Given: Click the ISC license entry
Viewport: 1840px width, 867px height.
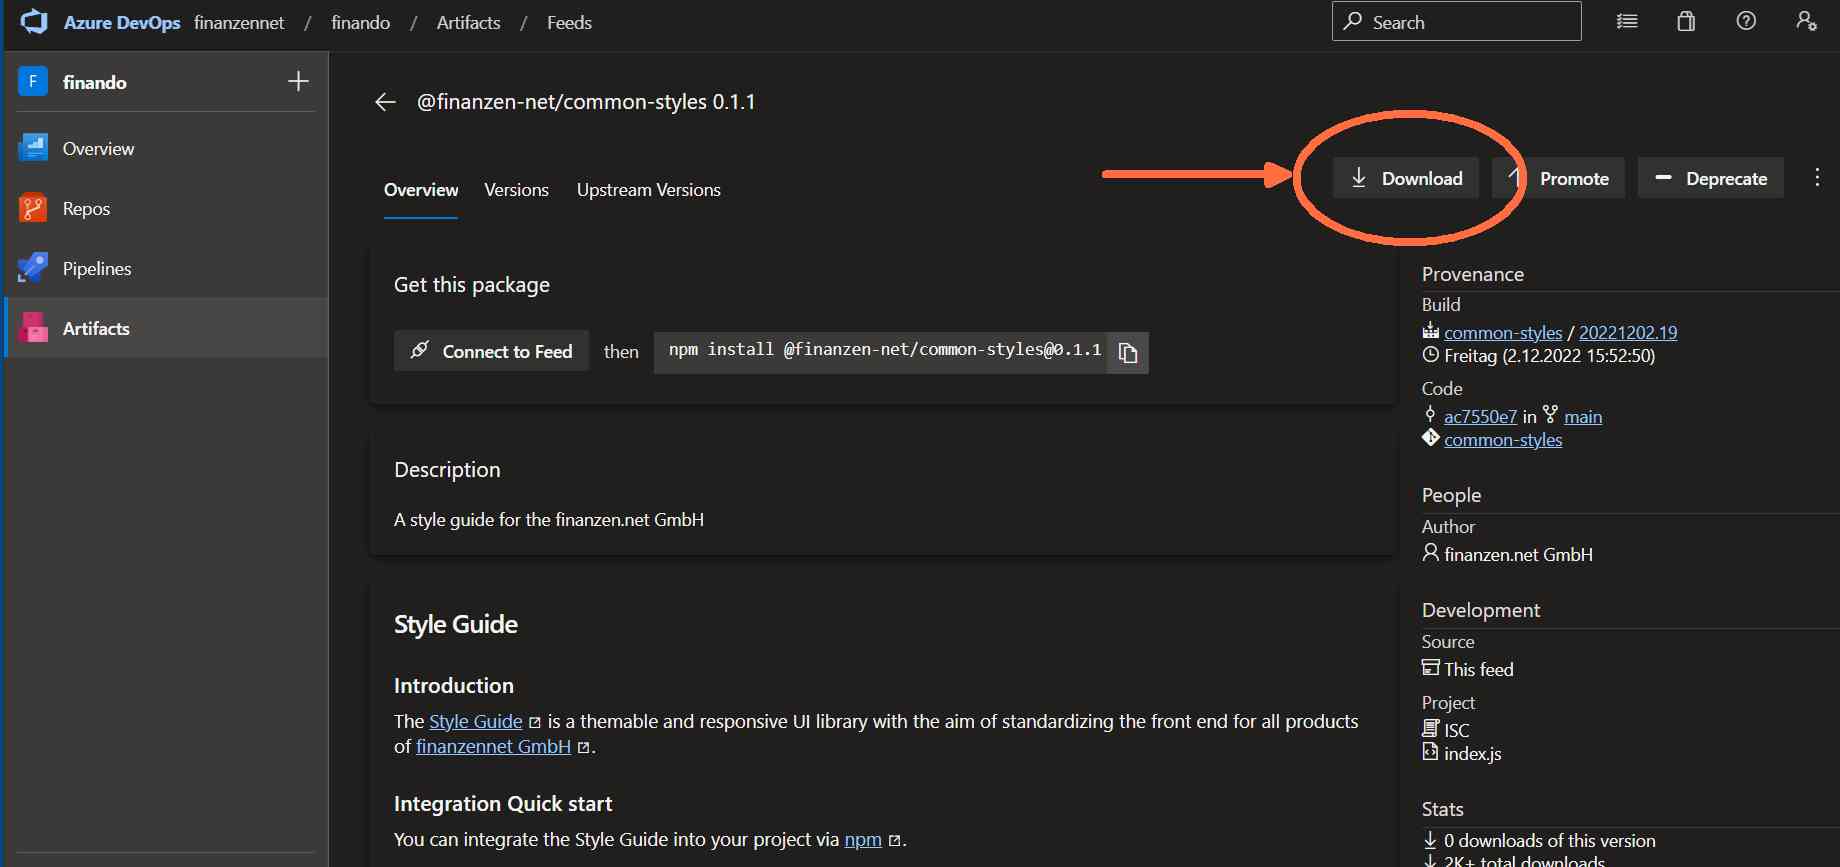Looking at the screenshot, I should [1457, 730].
